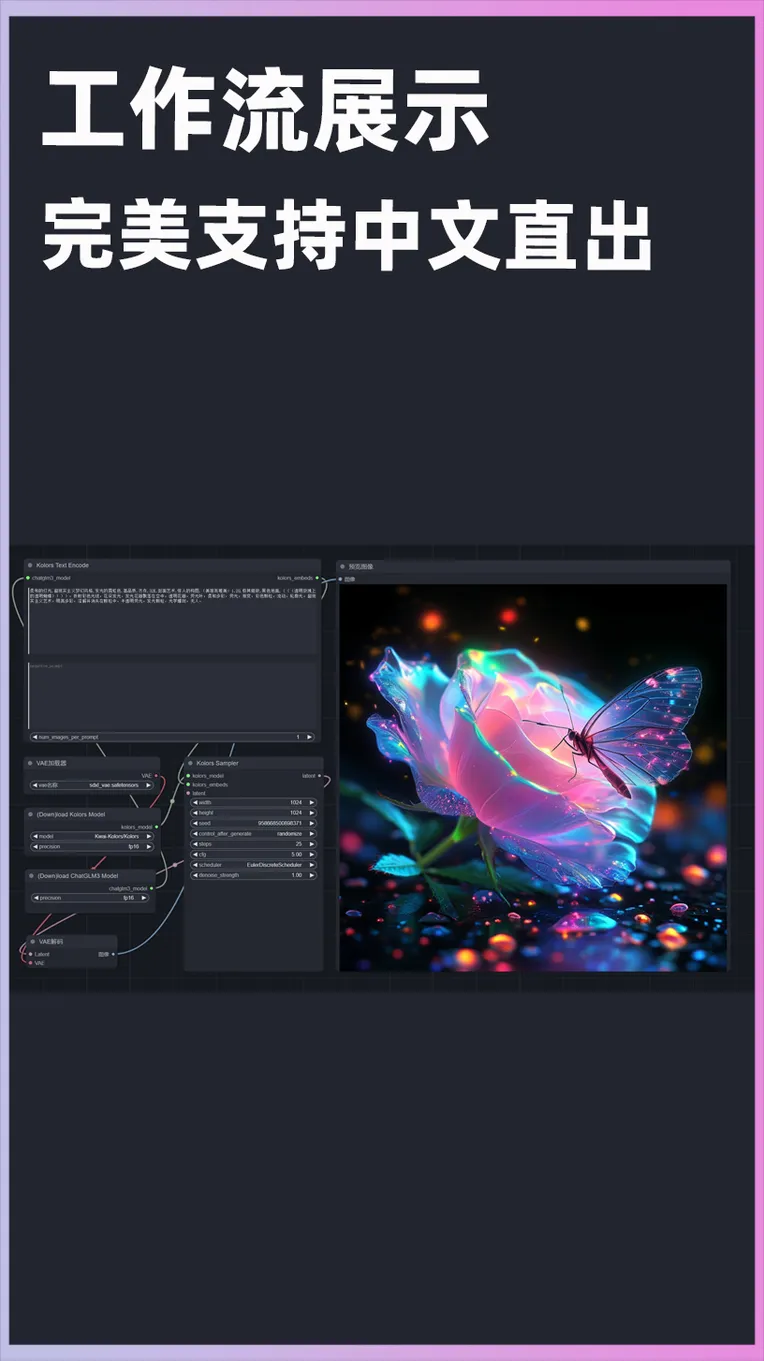
Task: Click kolors_model output port on Kolors Model loader
Action: (x=156, y=827)
